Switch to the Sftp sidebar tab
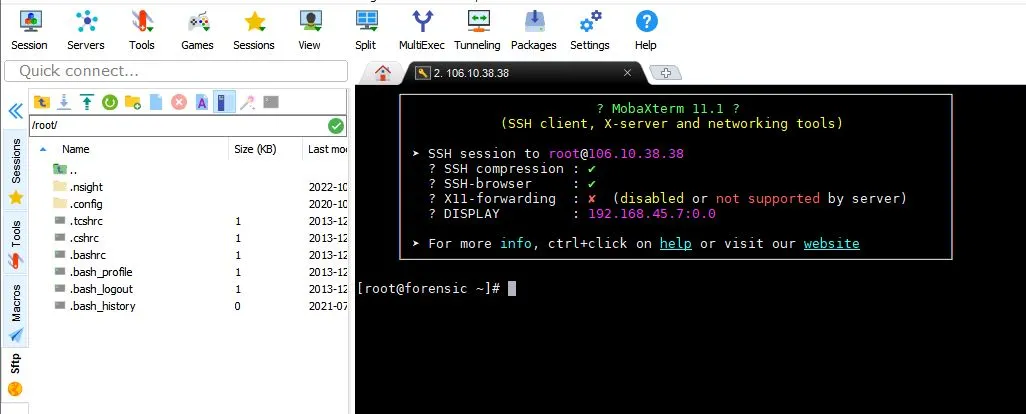The height and width of the screenshot is (414, 1026). [16, 374]
